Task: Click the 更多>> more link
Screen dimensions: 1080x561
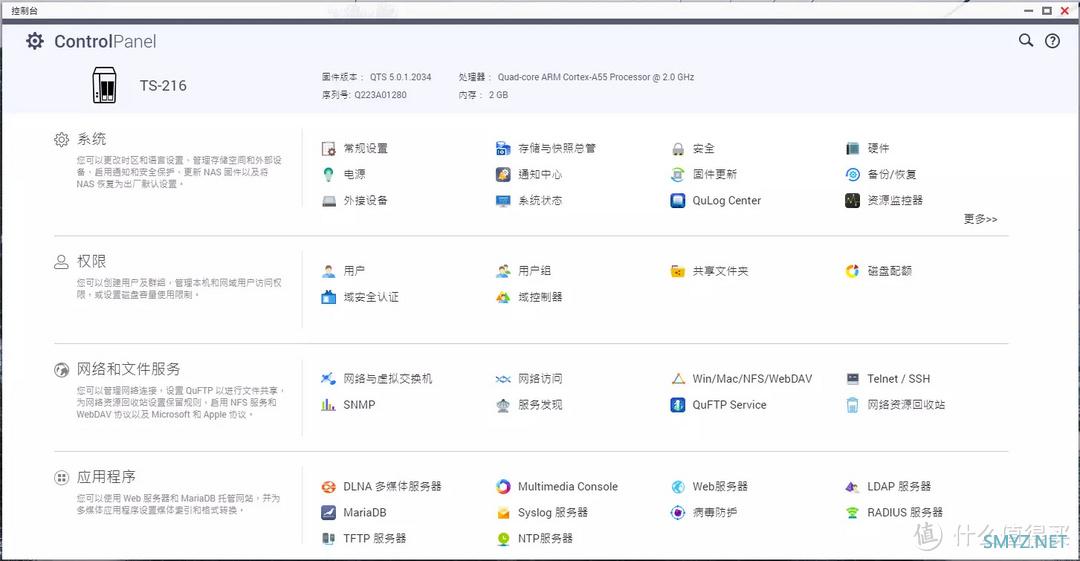Action: pyautogui.click(x=980, y=219)
